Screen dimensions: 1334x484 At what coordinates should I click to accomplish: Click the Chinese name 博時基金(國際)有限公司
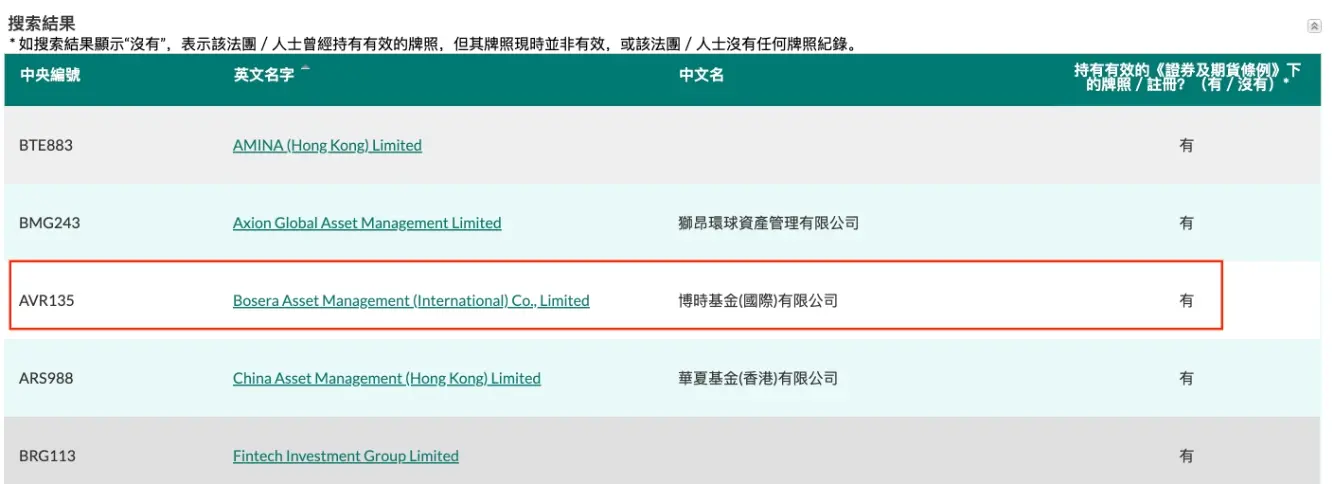point(758,300)
